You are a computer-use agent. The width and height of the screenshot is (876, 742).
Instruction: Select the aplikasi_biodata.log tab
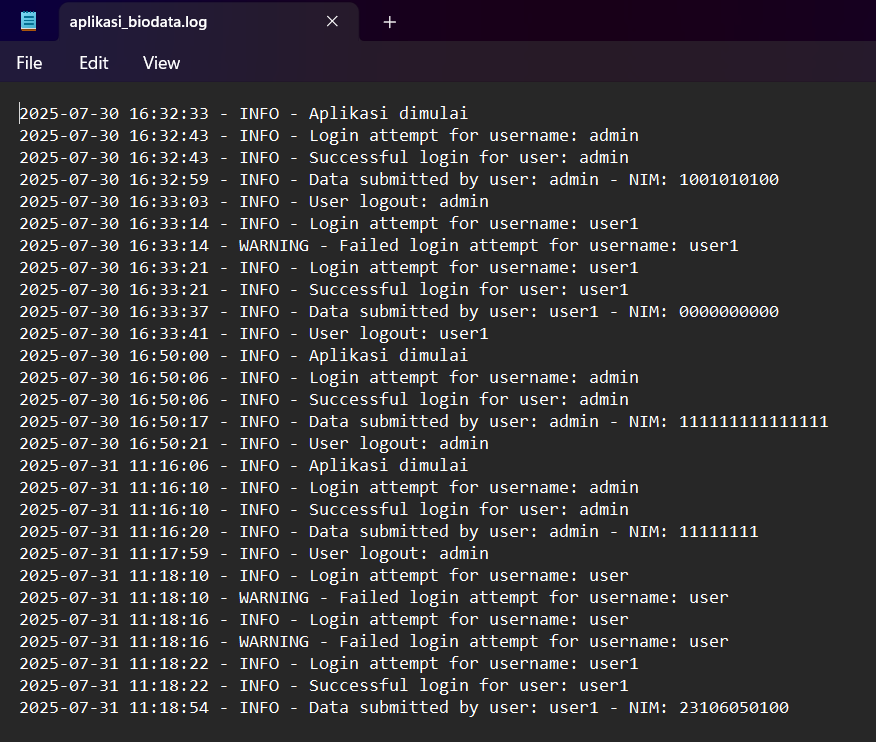pyautogui.click(x=180, y=21)
